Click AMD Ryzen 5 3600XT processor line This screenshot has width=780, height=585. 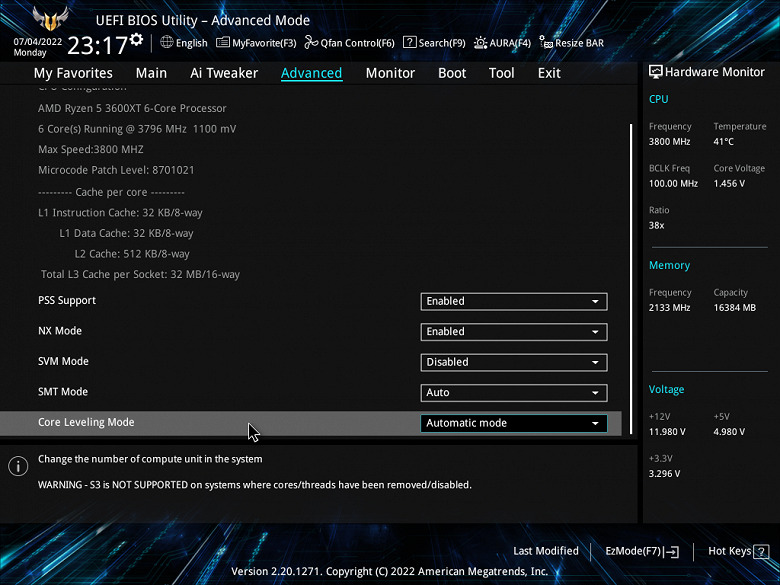coord(132,108)
